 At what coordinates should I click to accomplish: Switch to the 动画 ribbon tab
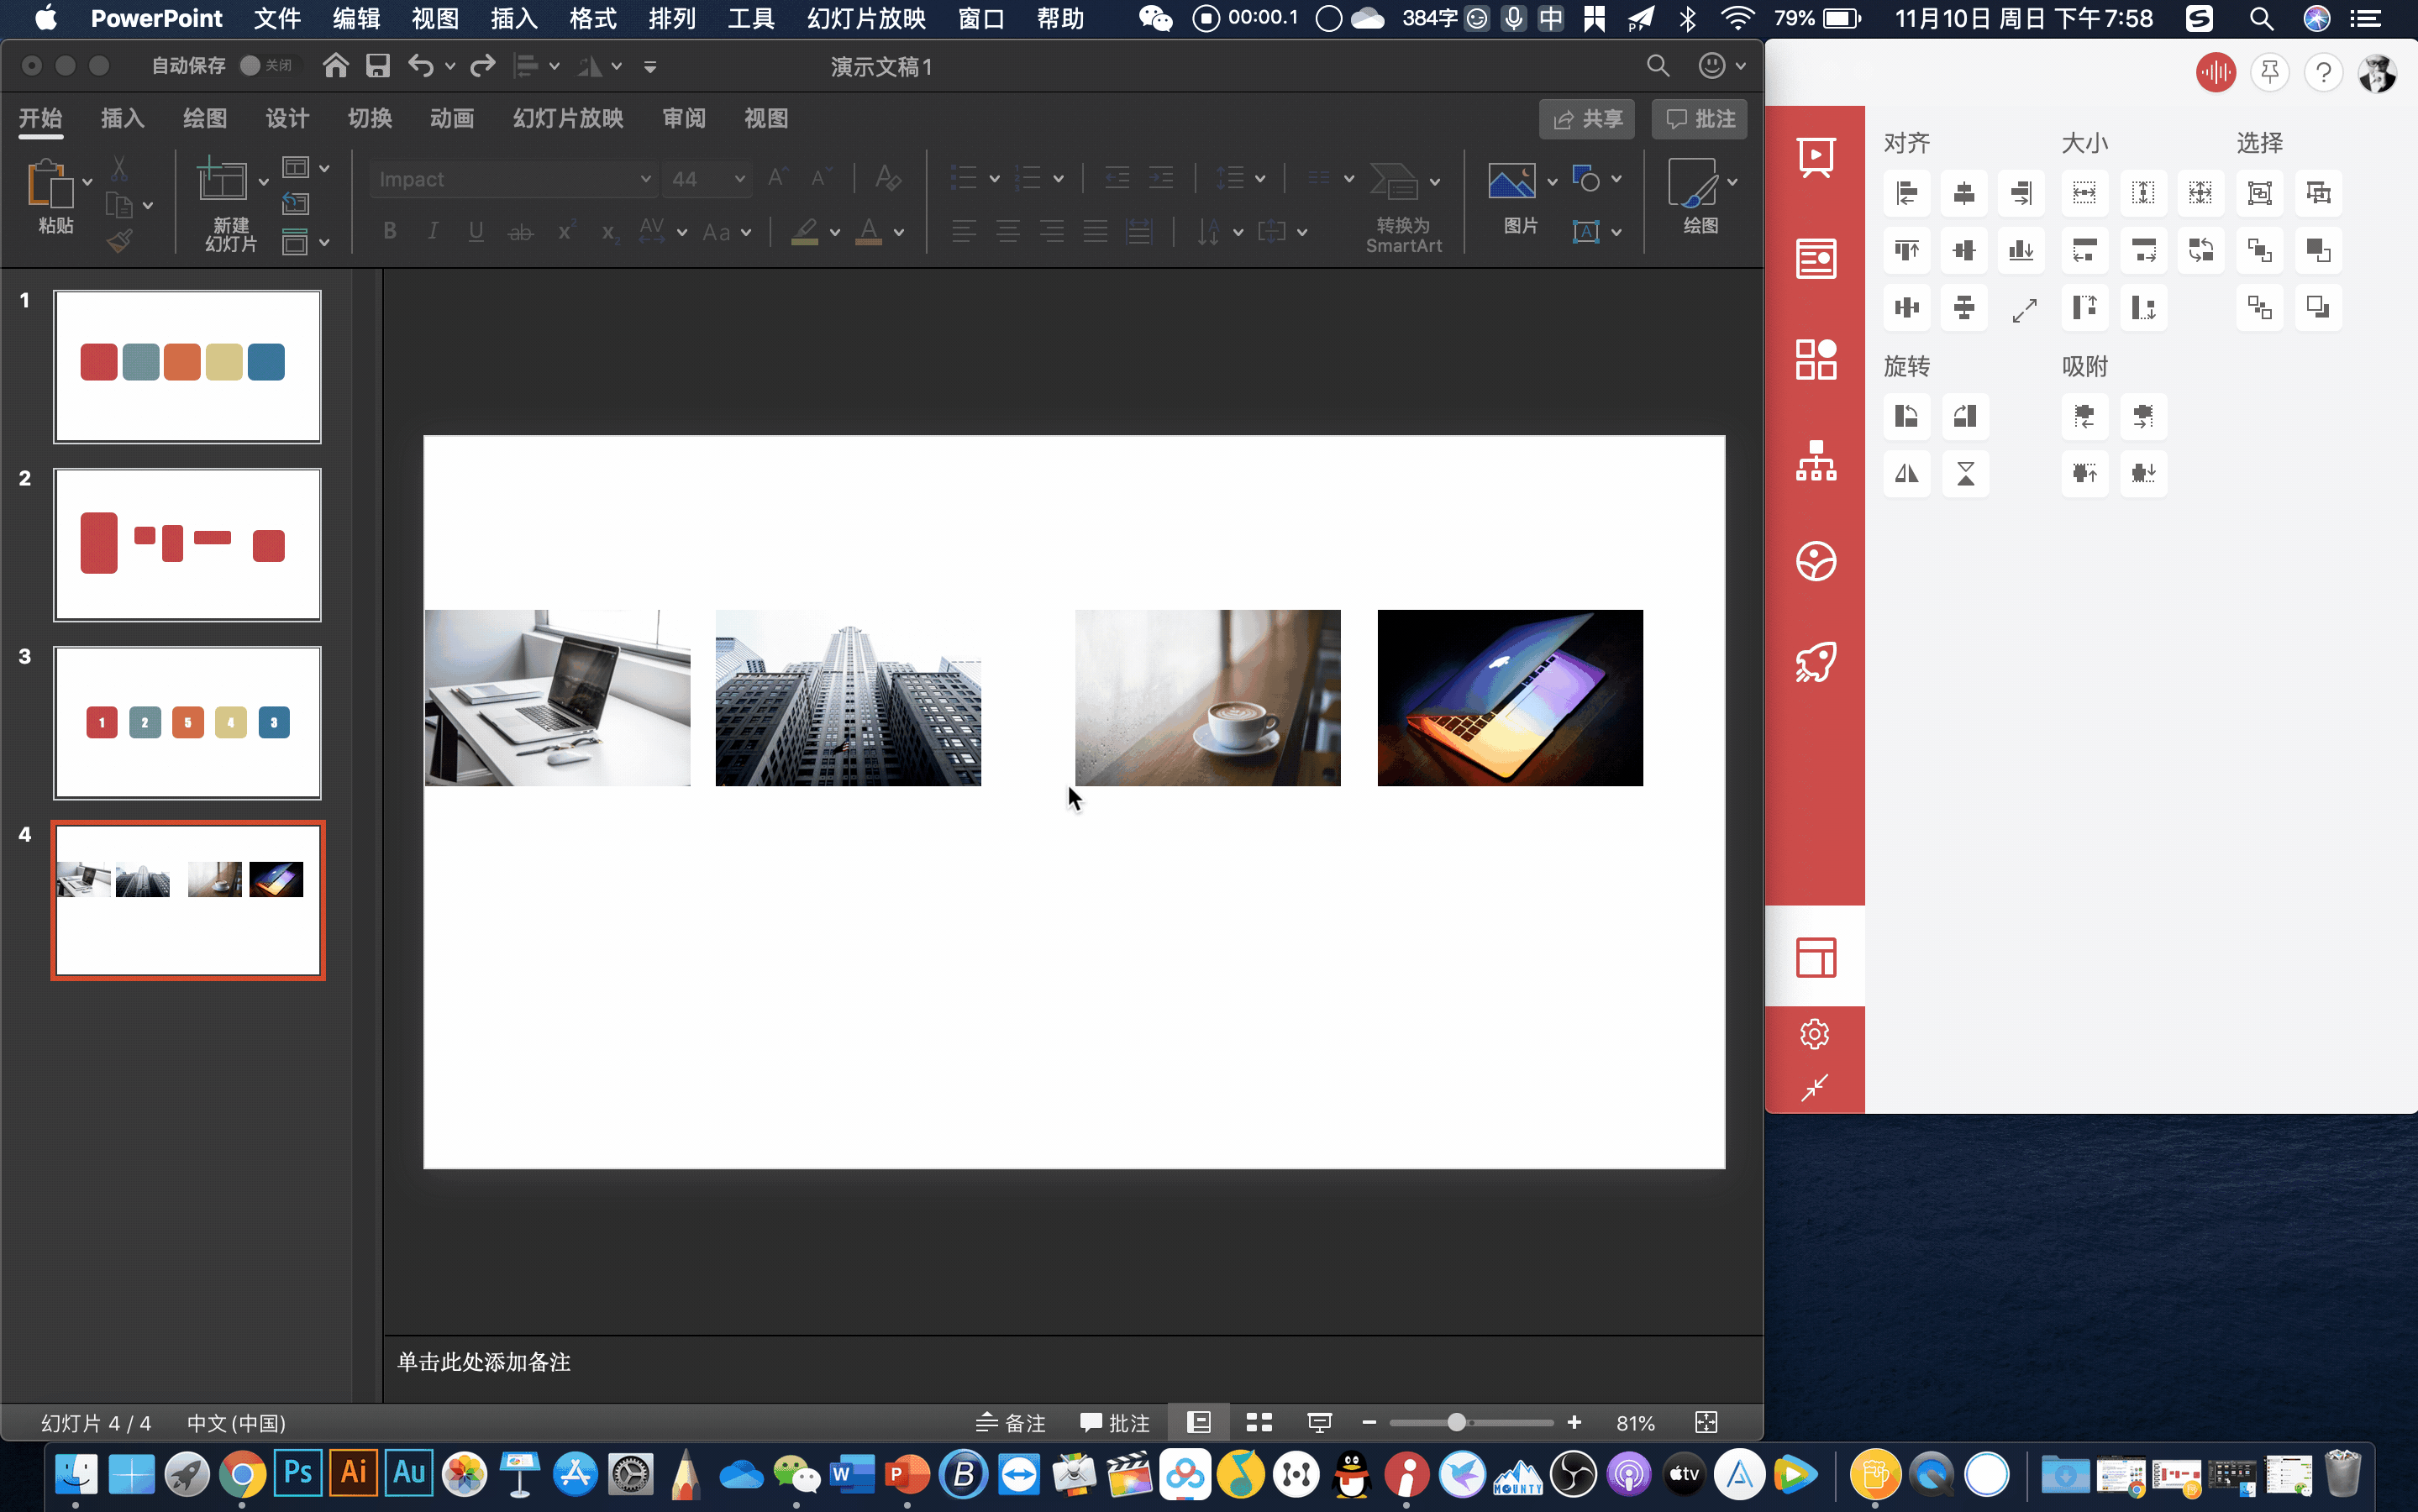[x=451, y=118]
